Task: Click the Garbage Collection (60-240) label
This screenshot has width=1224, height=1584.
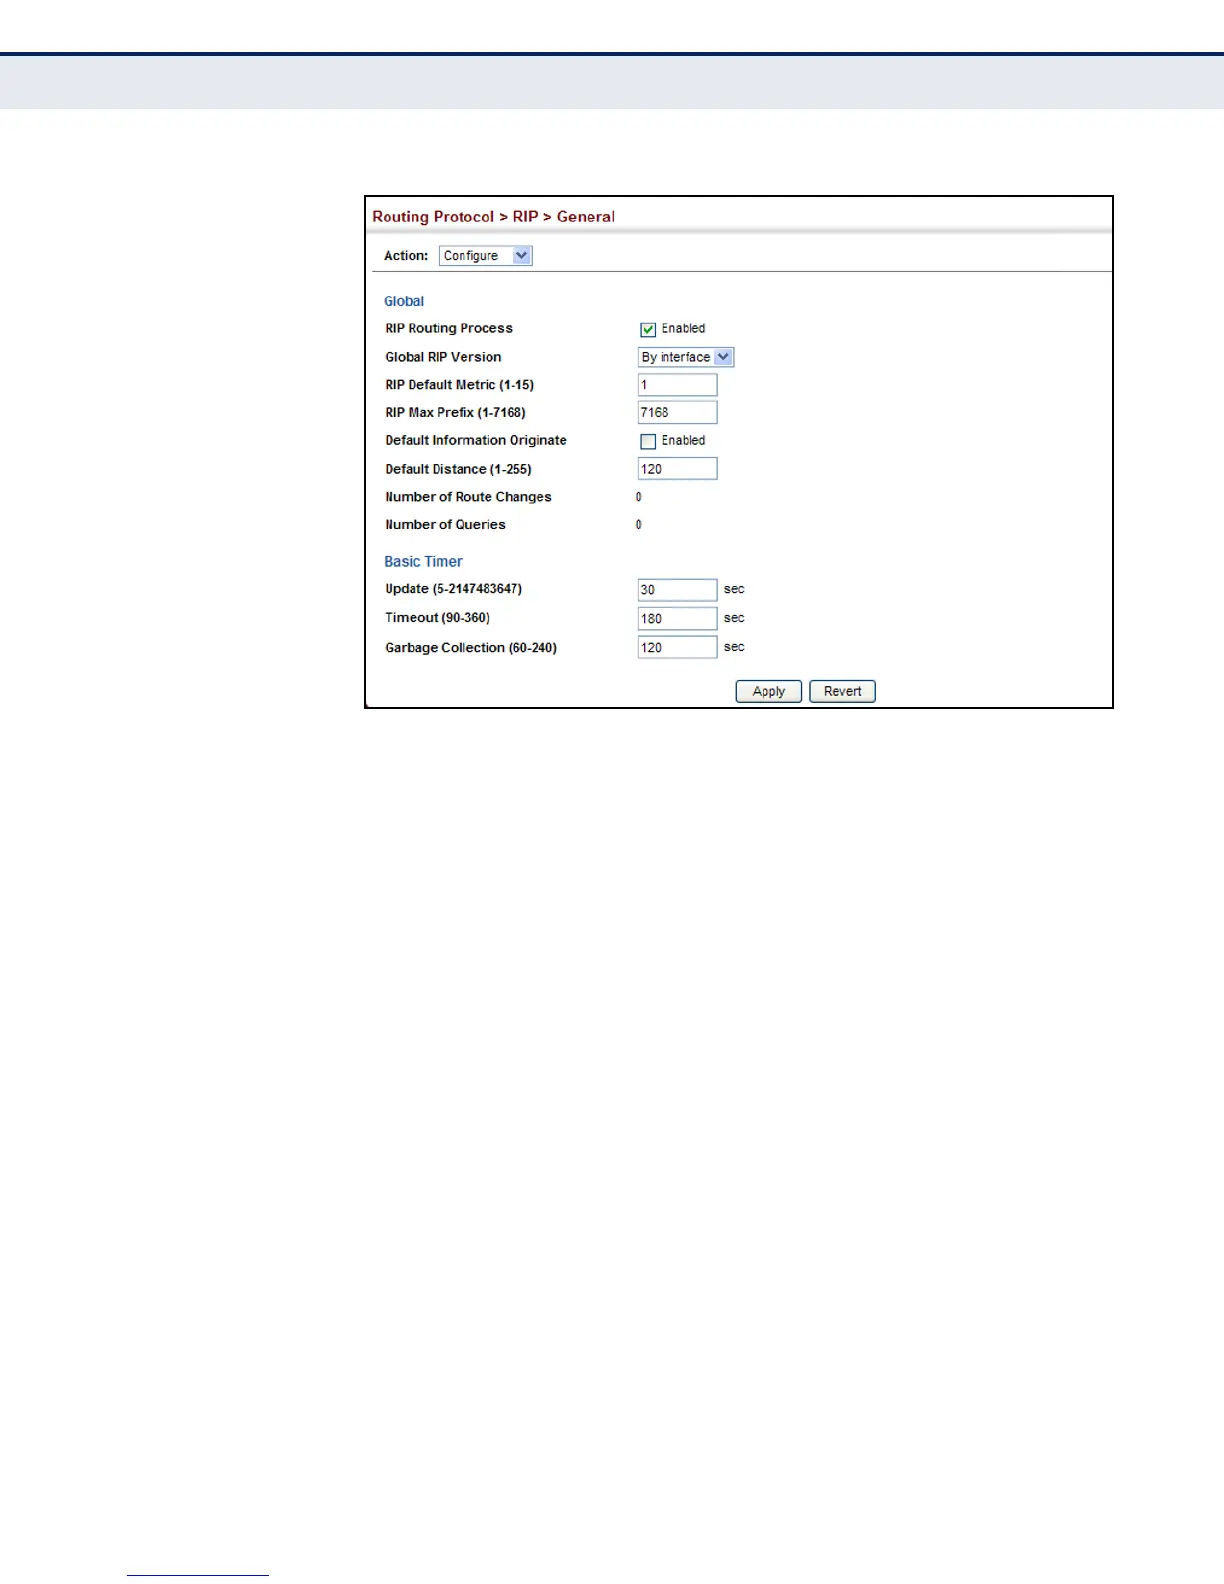Action: tap(471, 648)
